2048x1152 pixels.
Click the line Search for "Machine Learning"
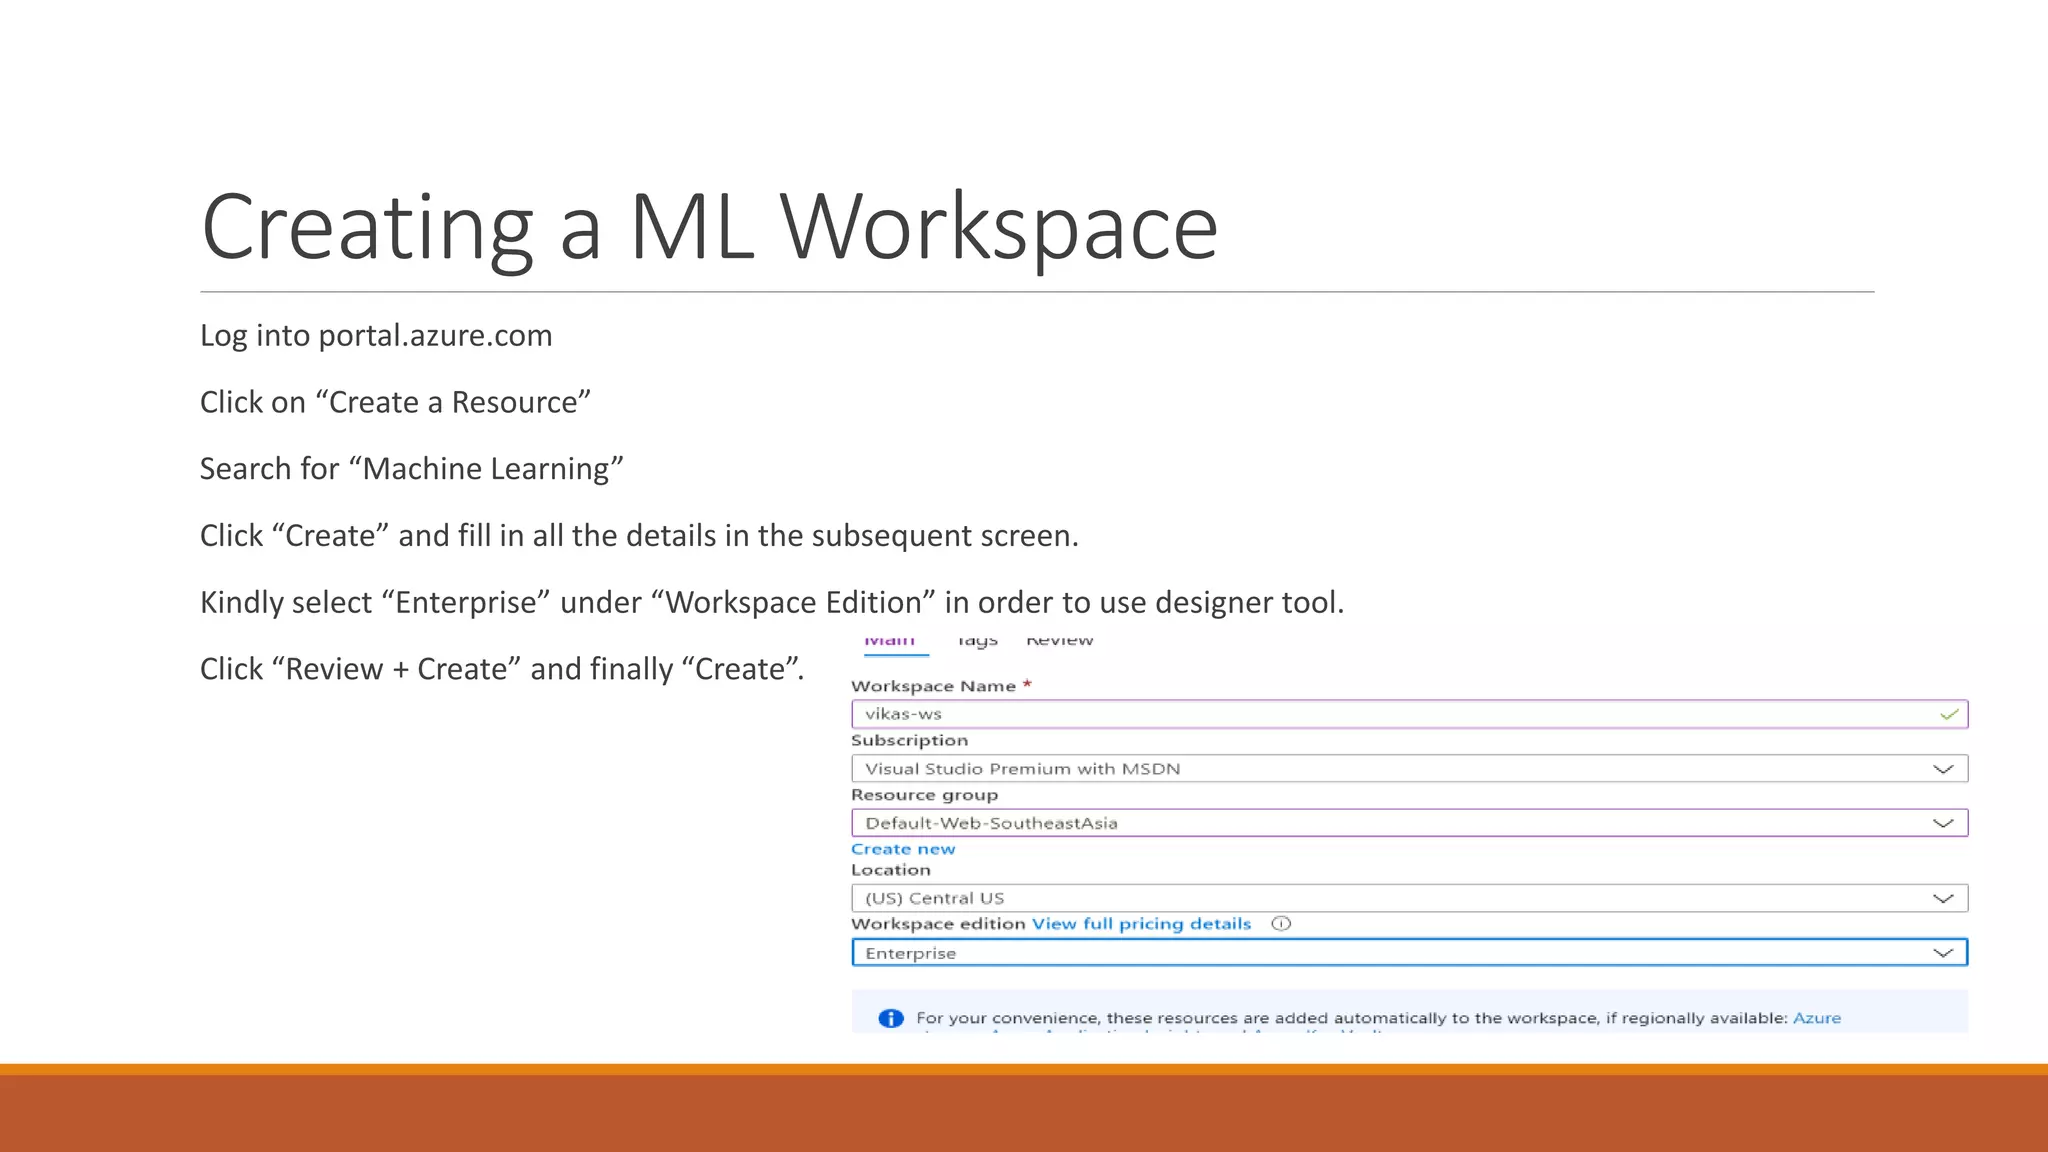click(x=412, y=469)
